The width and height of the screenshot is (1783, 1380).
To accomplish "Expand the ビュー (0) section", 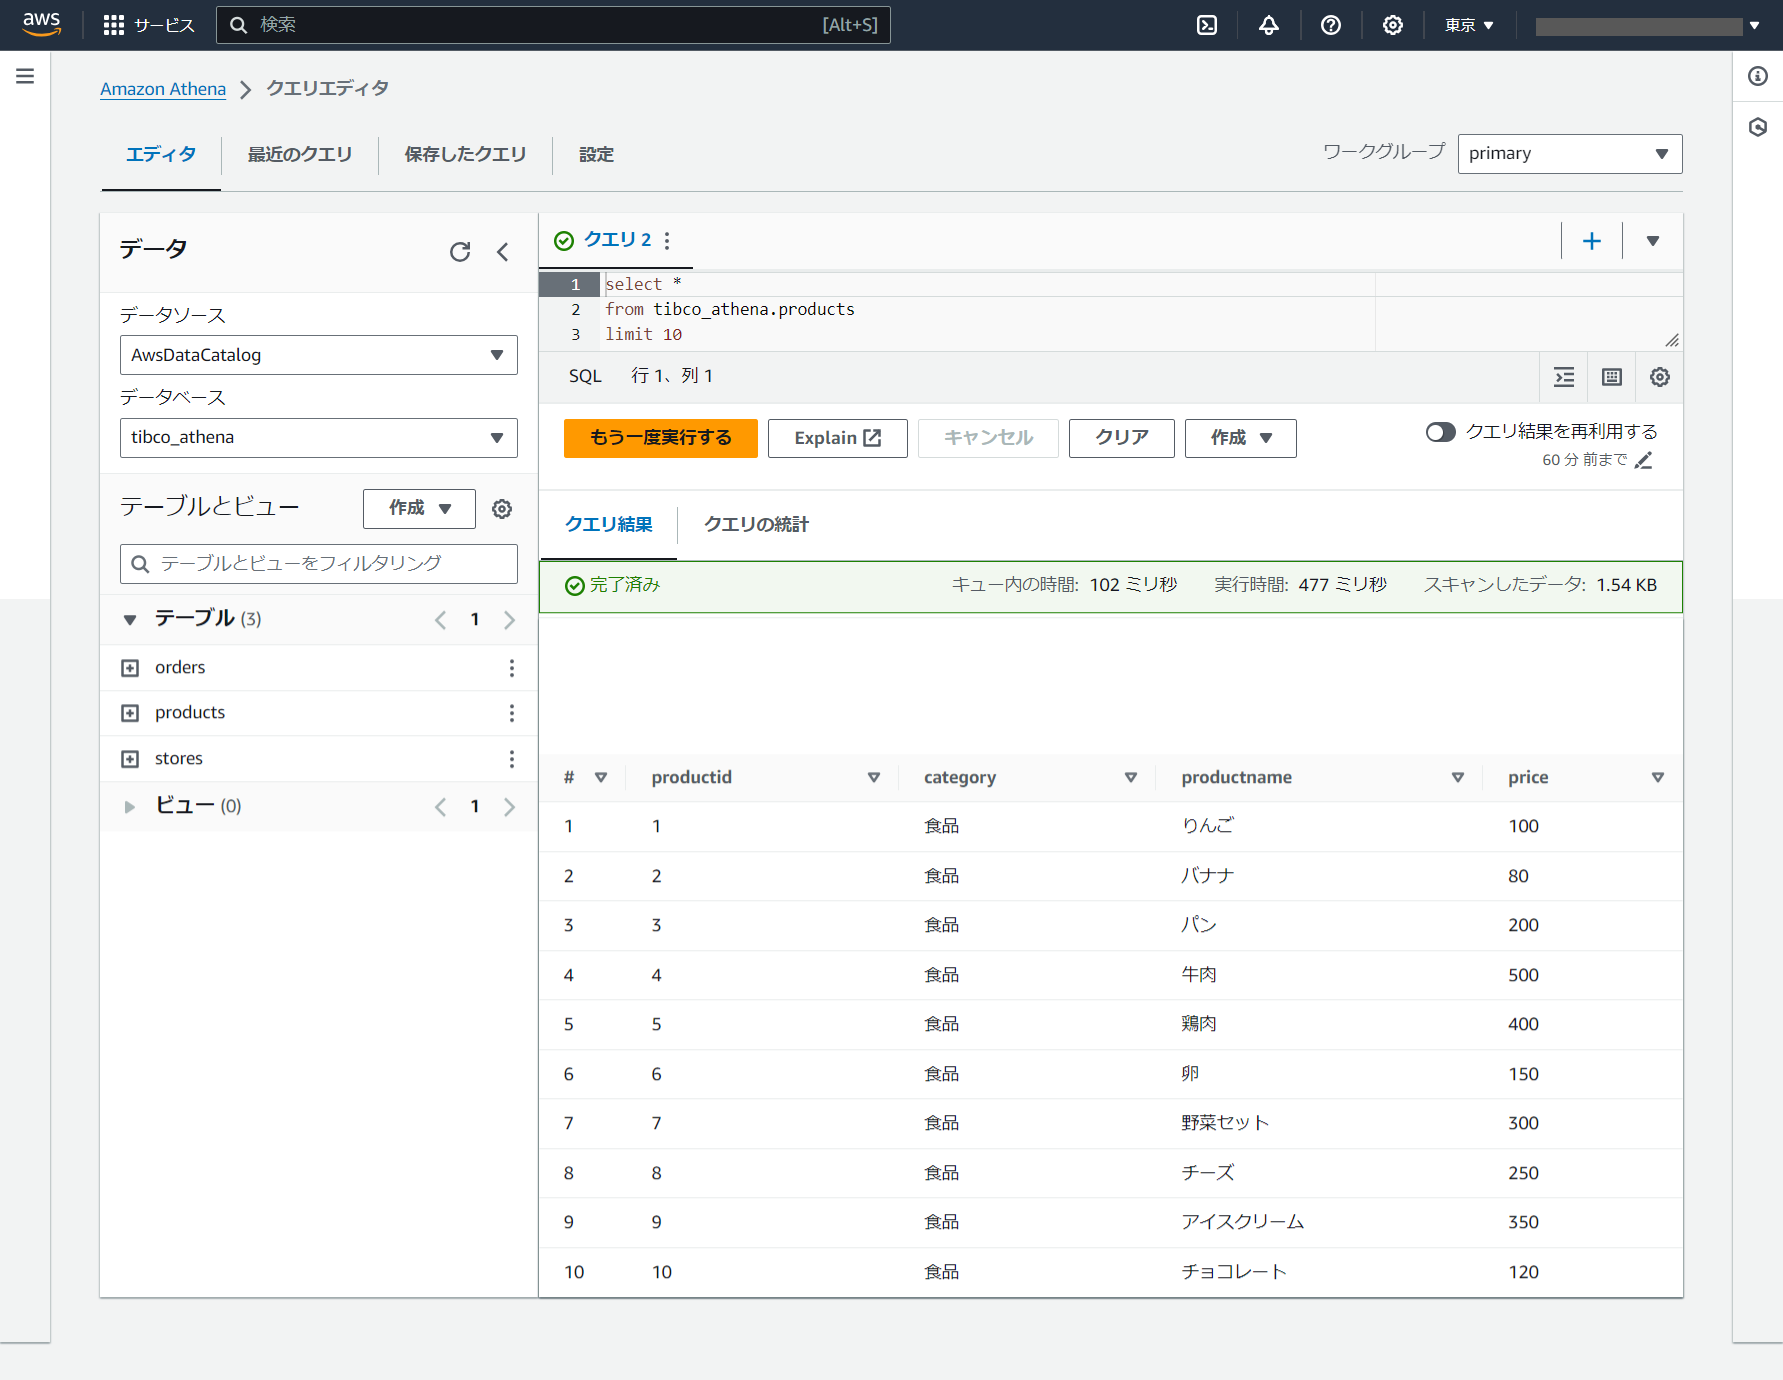I will pos(129,807).
